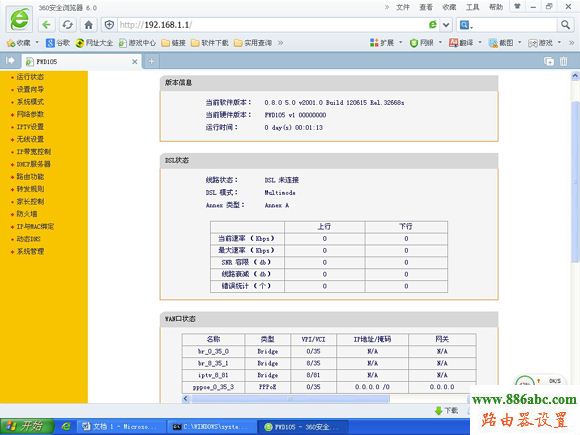Open 软件下载 bookmarks folder
This screenshot has width=580, height=435.
tap(210, 43)
